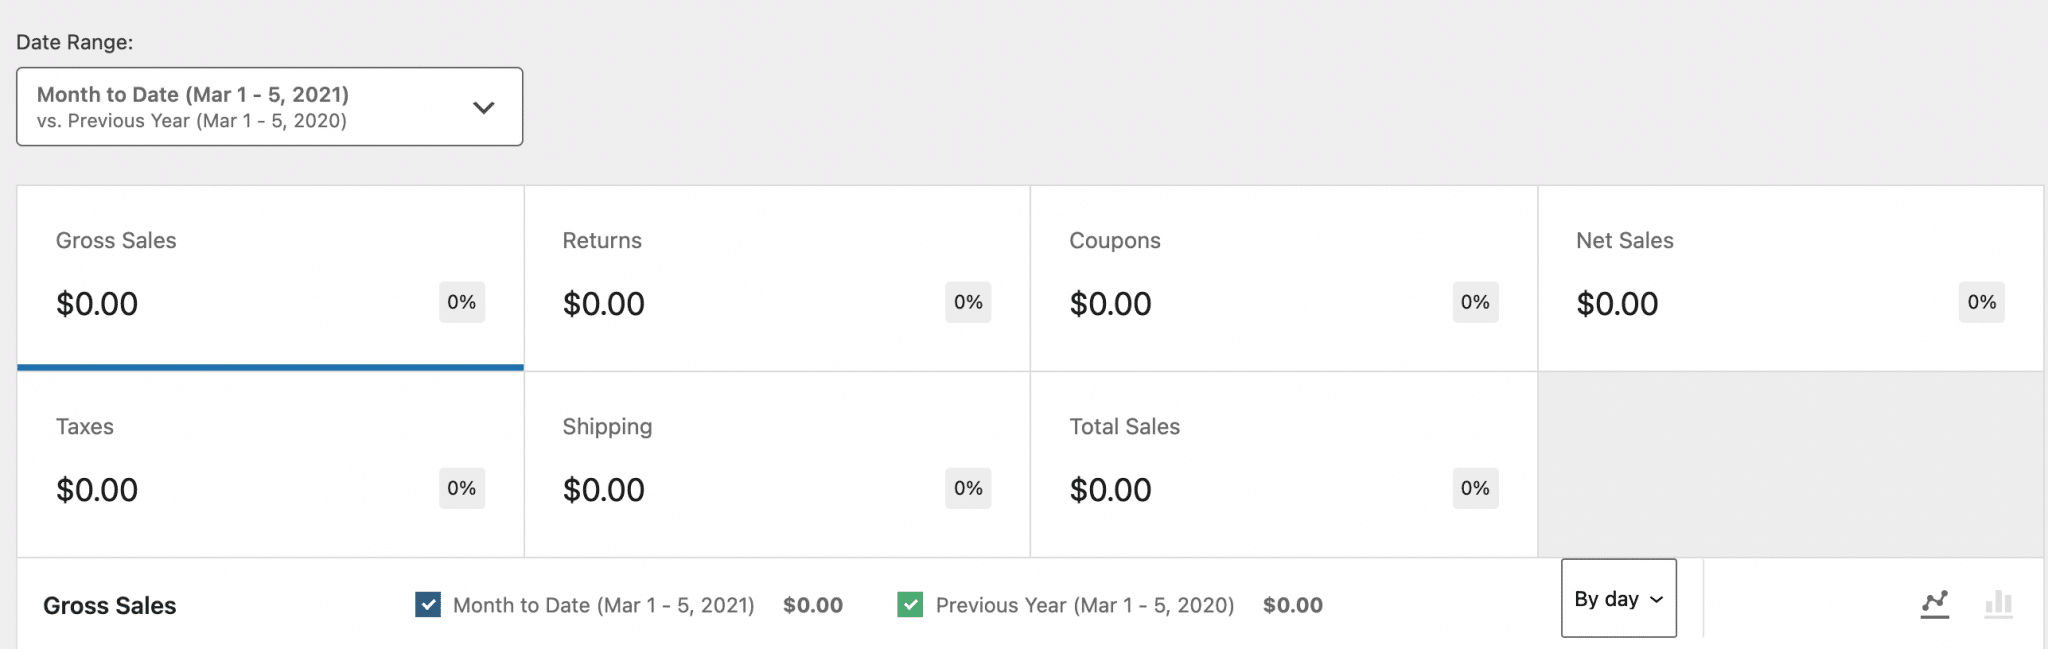This screenshot has height=649, width=2048.
Task: Select the Taxes stat card
Action: pos(268,465)
